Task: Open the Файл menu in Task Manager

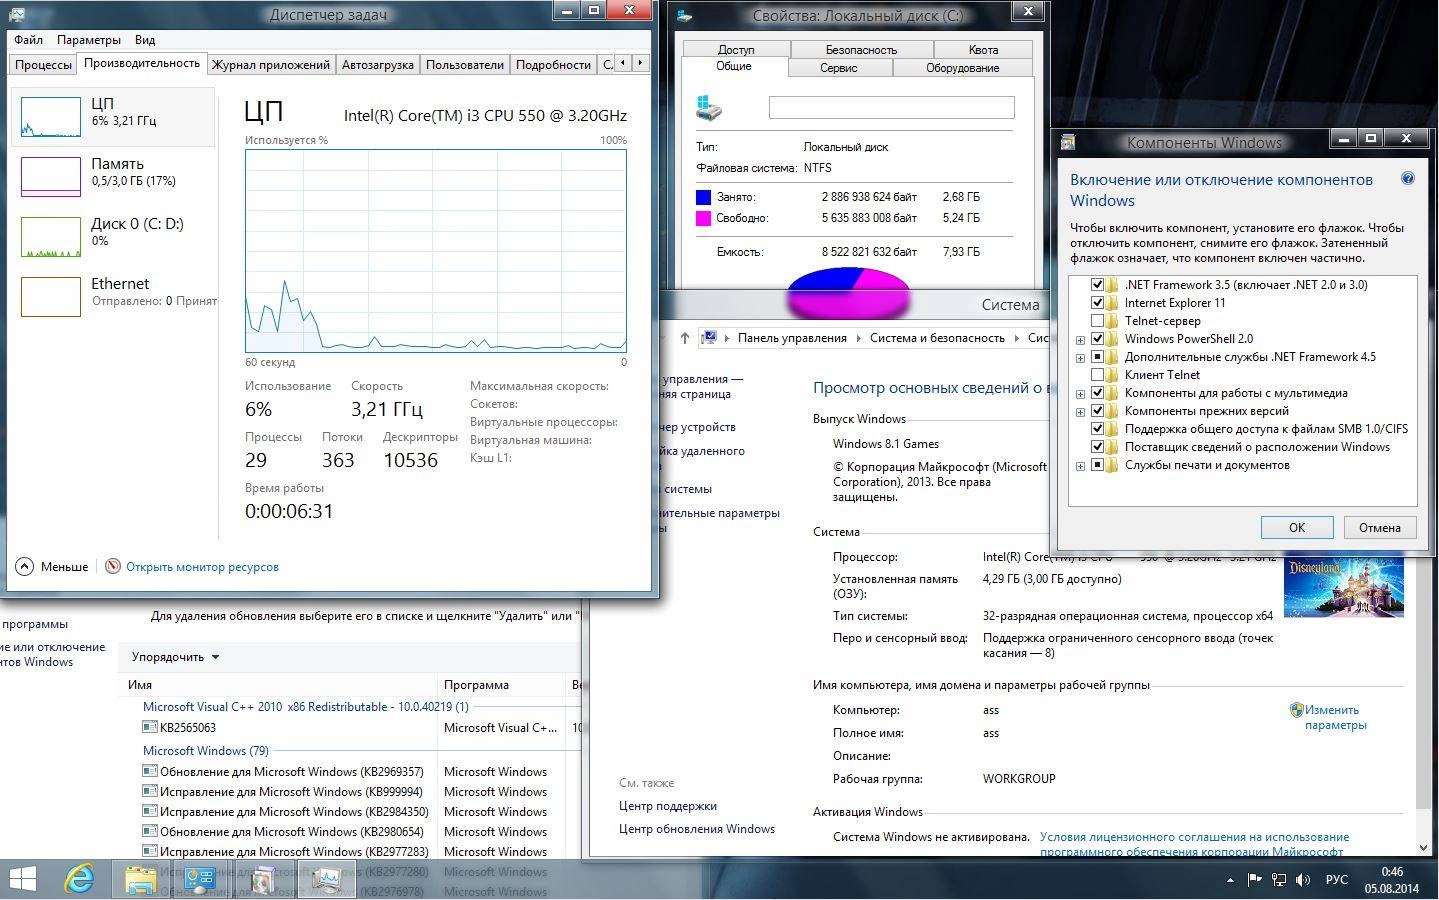Action: 28,40
